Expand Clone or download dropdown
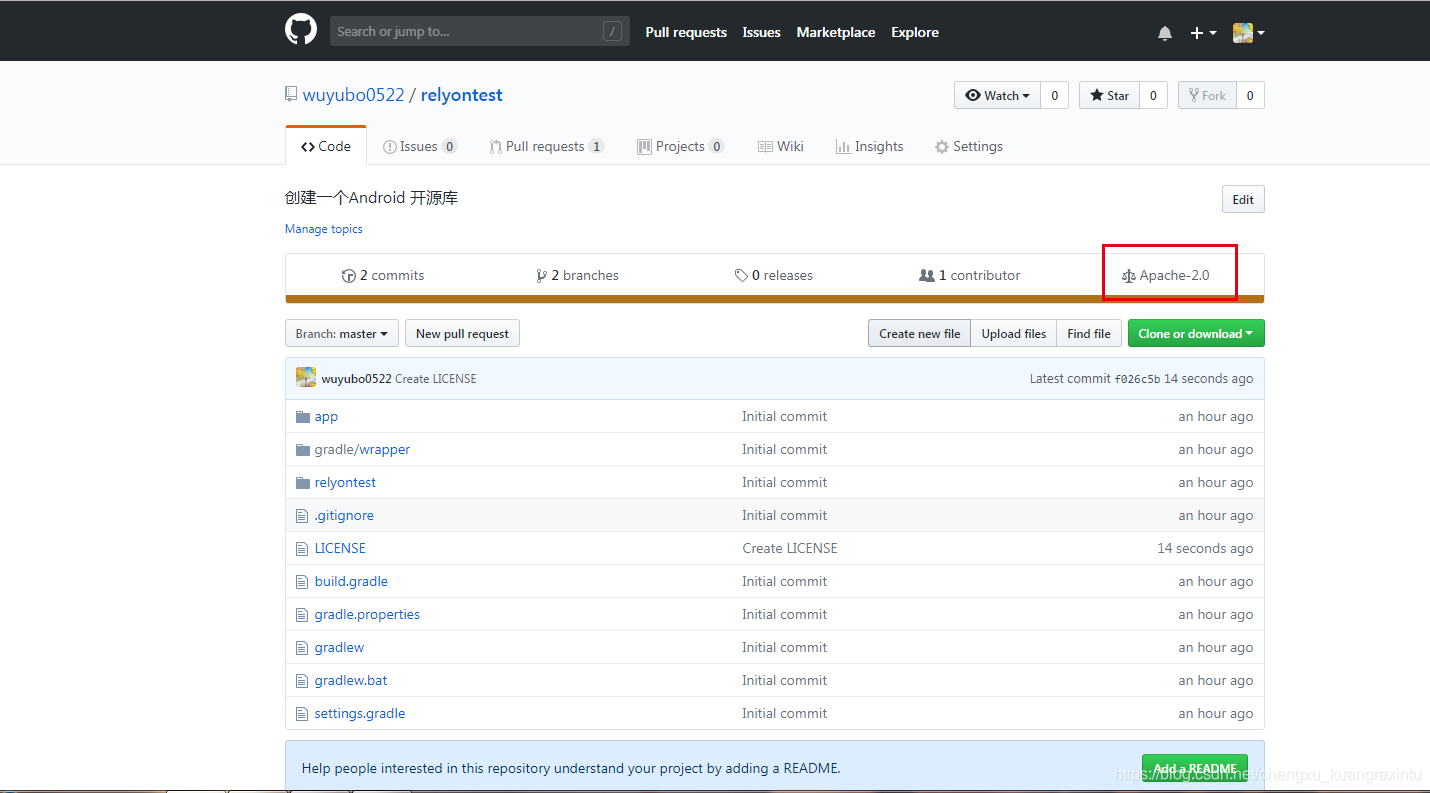Screen dimensions: 1430x793 [1196, 333]
